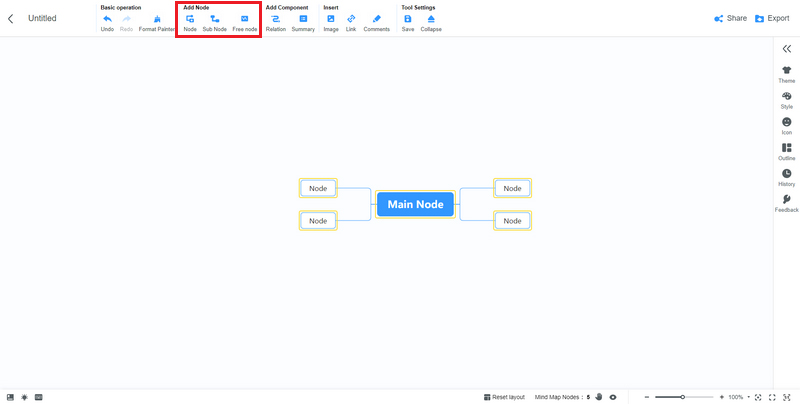Click the Untitled document title
Screen dimensions: 800x404
(x=42, y=18)
